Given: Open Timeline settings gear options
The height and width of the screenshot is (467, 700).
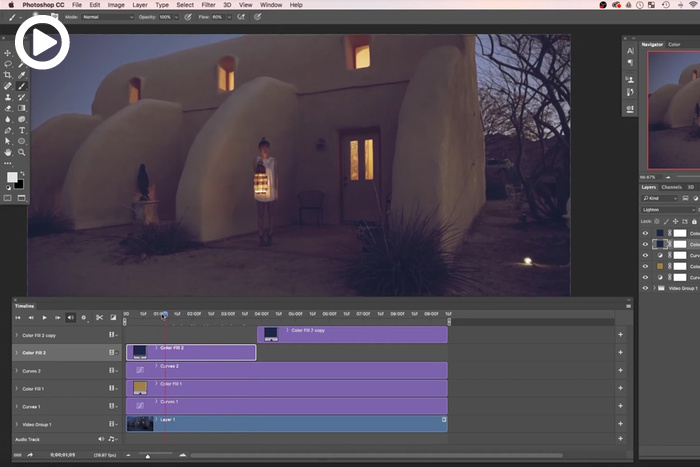Looking at the screenshot, I should point(83,317).
